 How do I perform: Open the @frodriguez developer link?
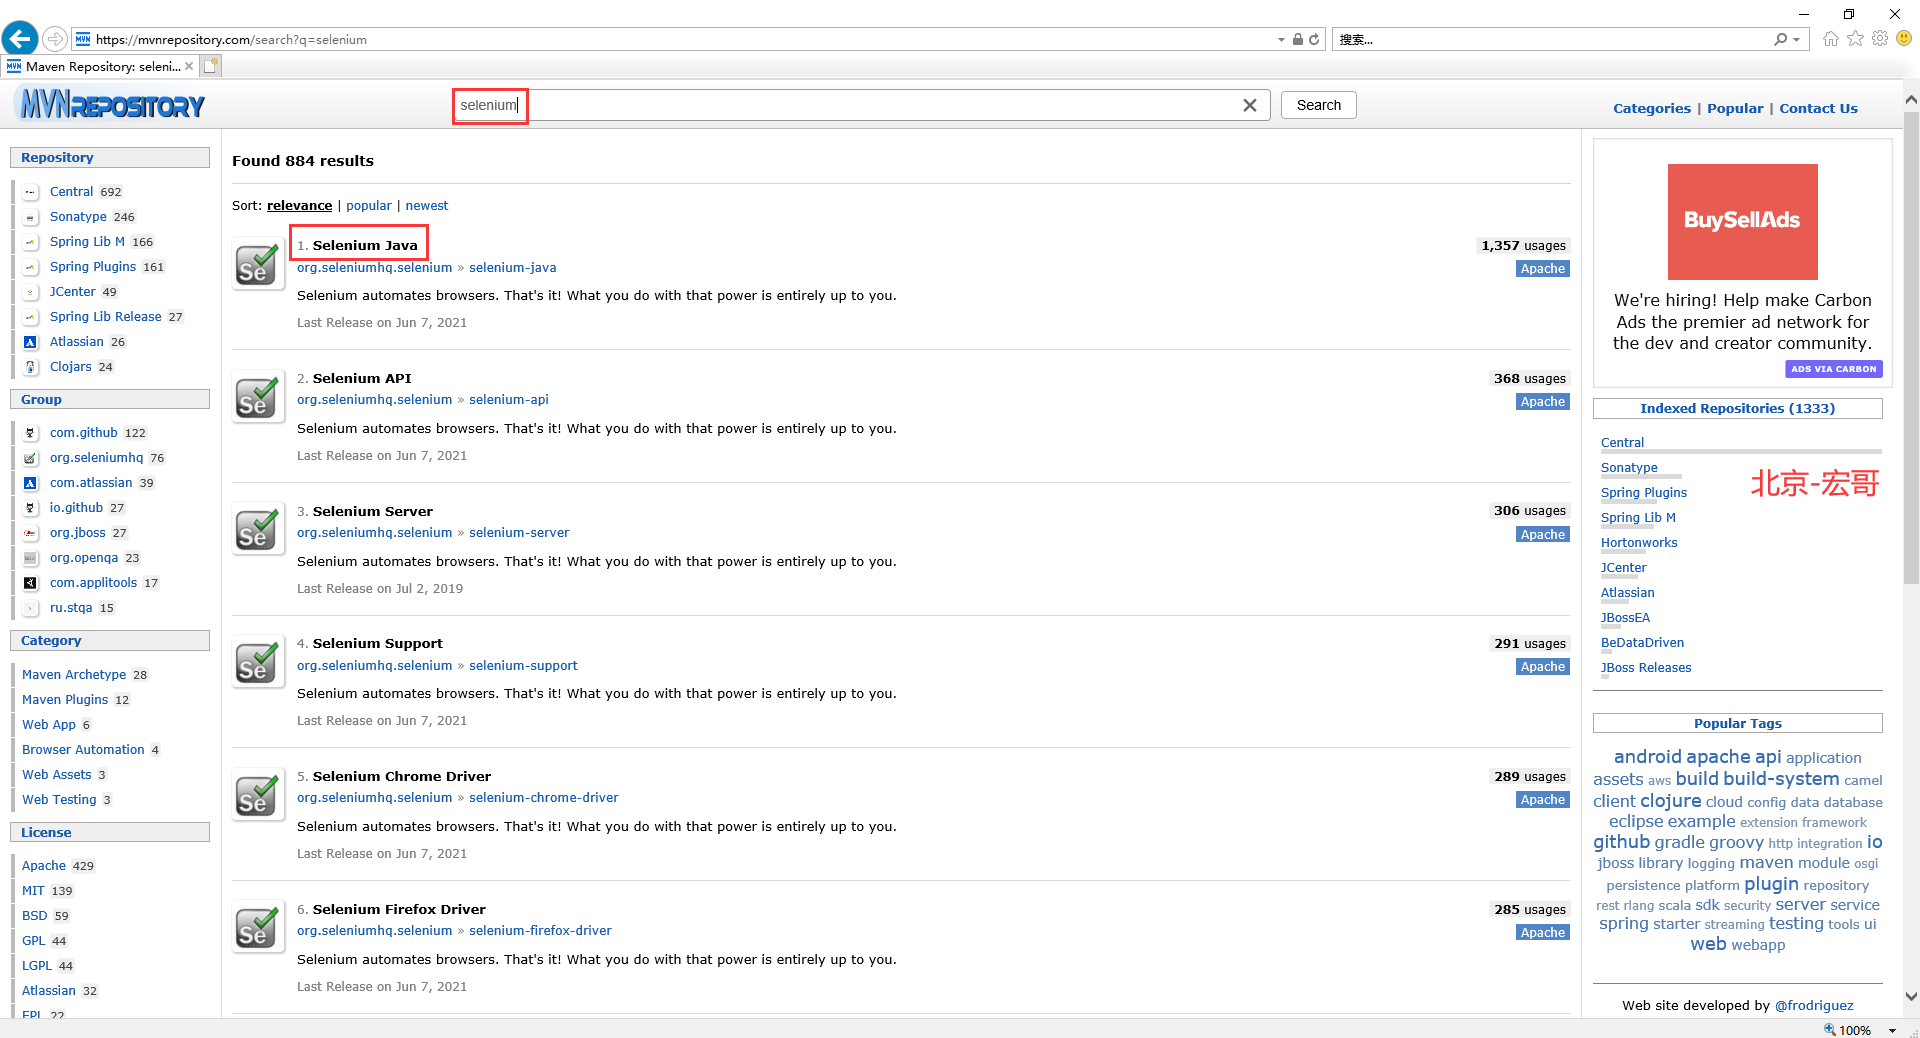coord(1813,1005)
